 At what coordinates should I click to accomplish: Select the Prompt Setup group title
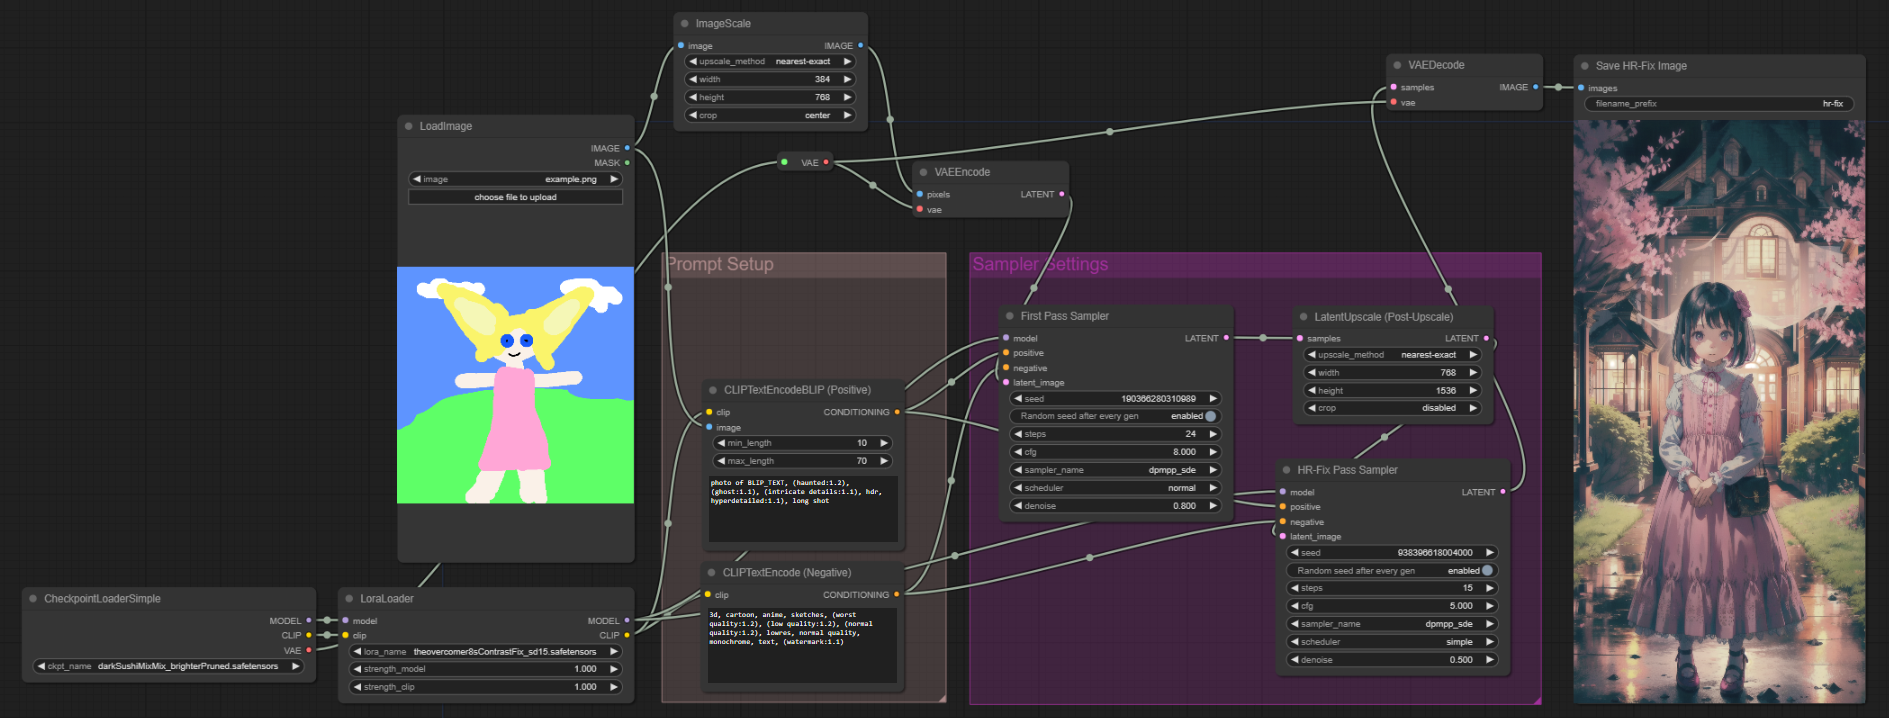[x=720, y=264]
